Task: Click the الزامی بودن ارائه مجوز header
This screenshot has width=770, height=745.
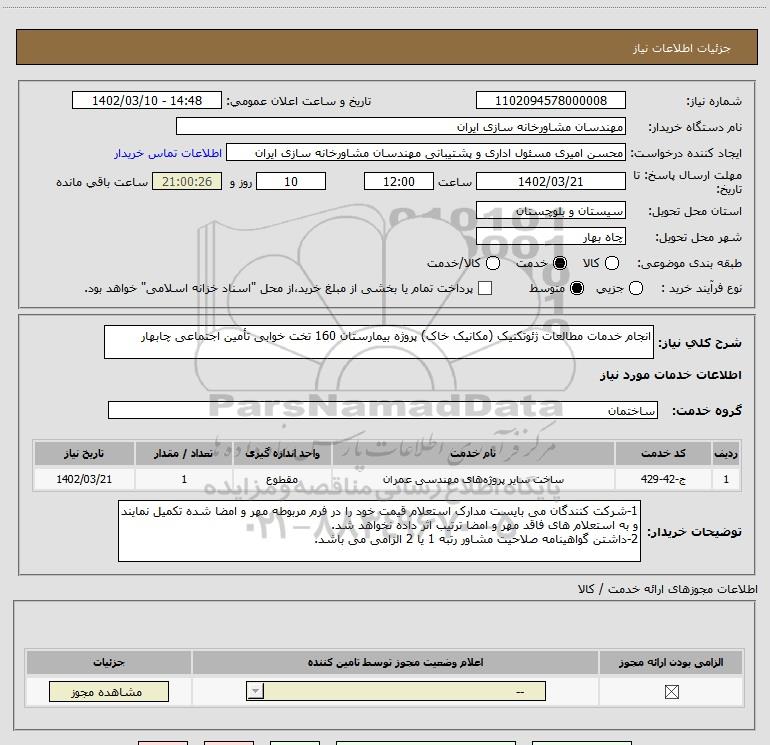Action: pyautogui.click(x=671, y=662)
